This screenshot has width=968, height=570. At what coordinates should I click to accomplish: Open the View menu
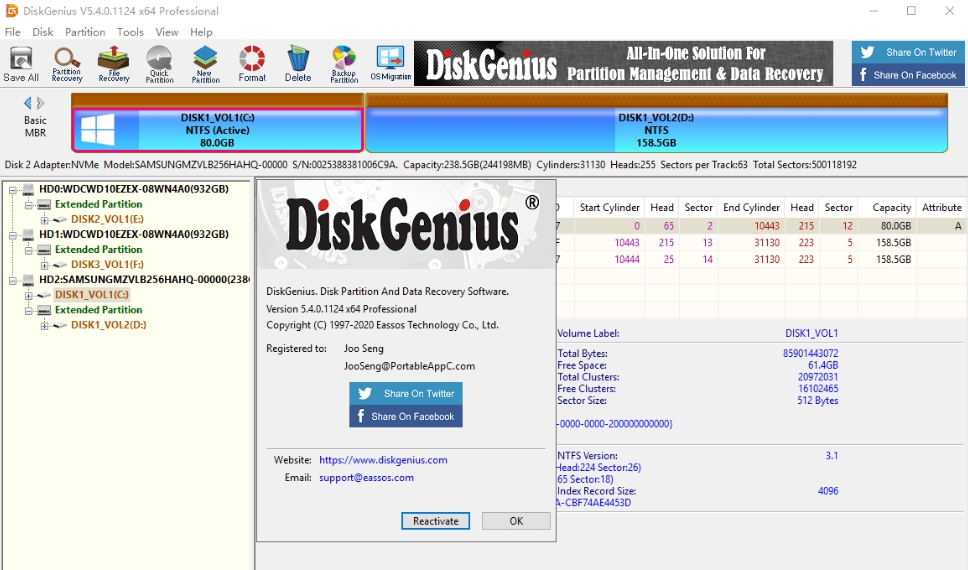(x=167, y=32)
